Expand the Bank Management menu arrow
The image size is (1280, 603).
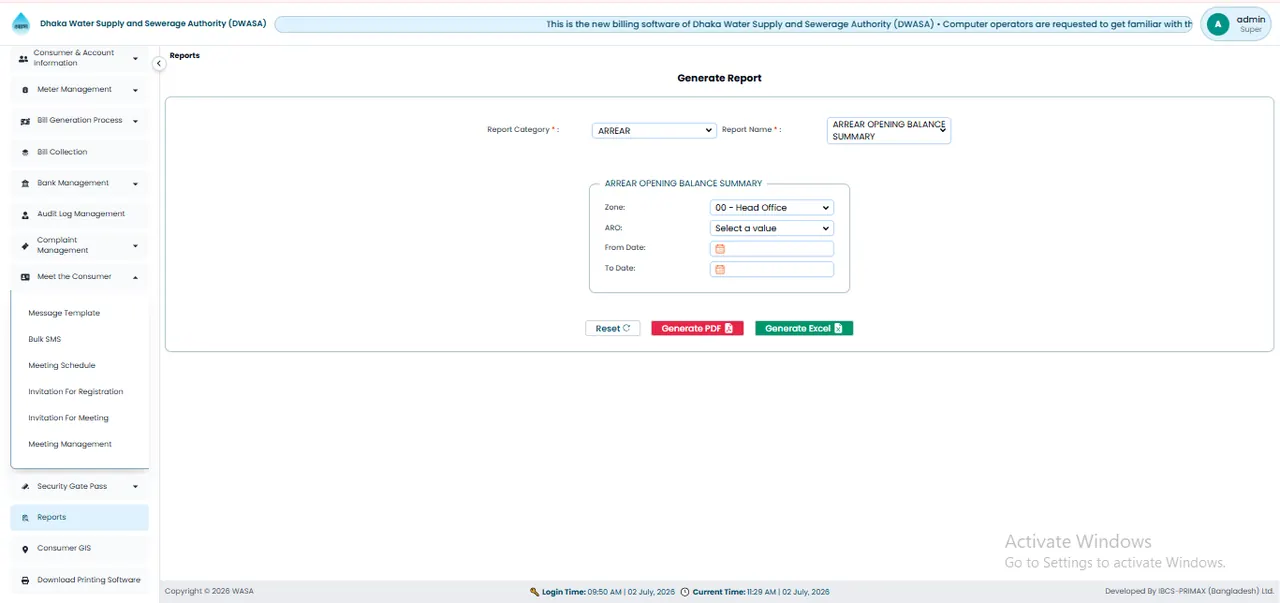pos(135,184)
